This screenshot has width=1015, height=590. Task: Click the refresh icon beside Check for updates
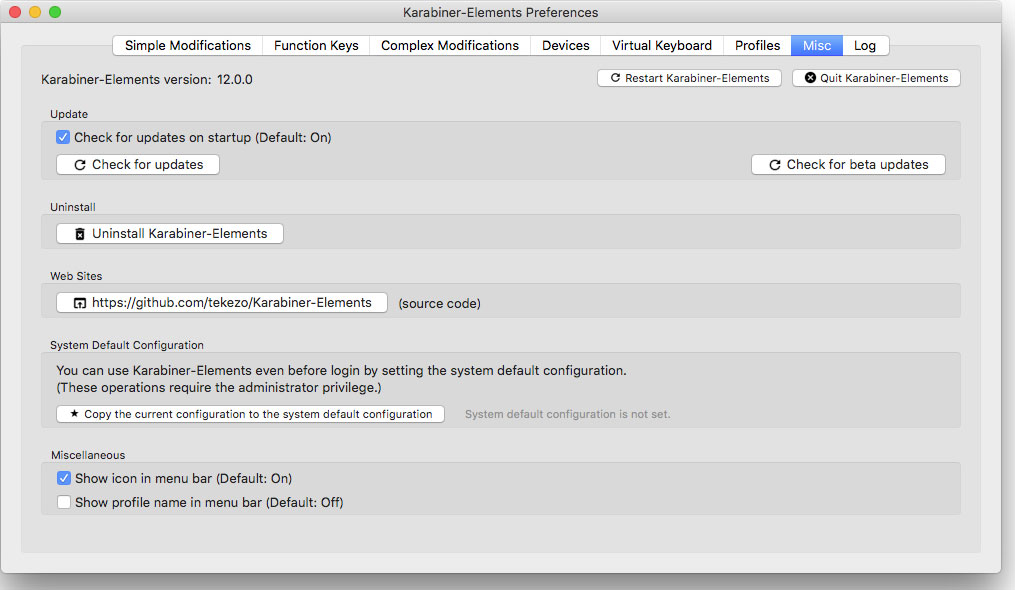(x=80, y=165)
